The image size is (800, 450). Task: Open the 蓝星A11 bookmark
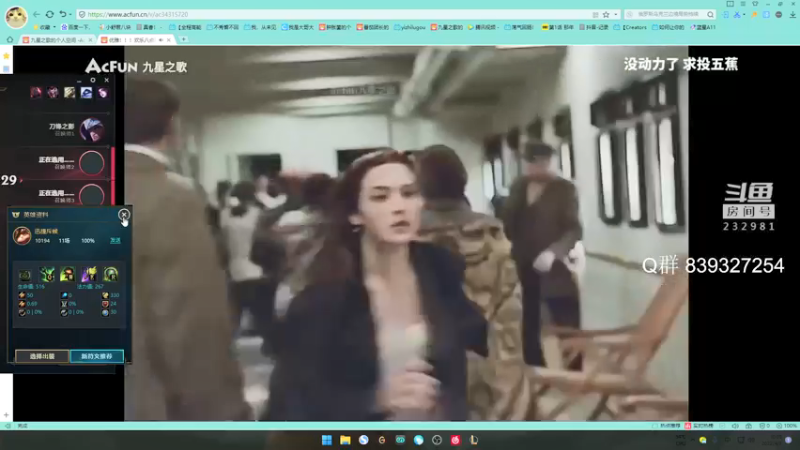[703, 27]
